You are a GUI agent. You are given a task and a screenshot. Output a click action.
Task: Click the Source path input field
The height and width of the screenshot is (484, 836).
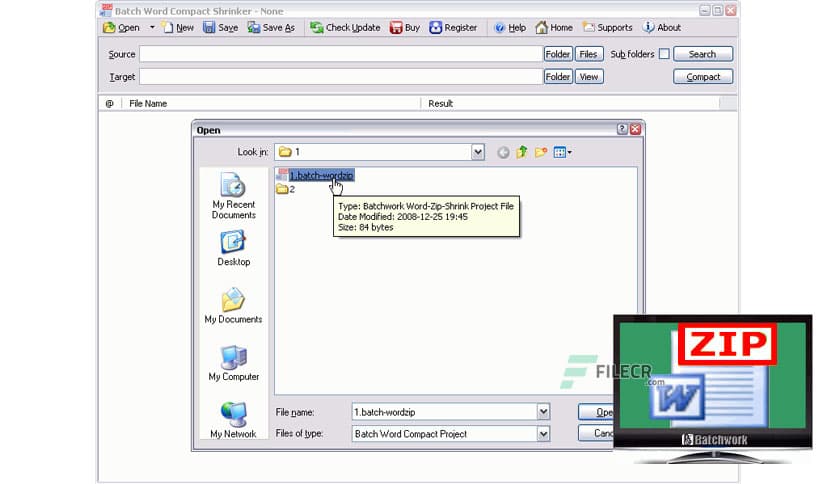[341, 54]
